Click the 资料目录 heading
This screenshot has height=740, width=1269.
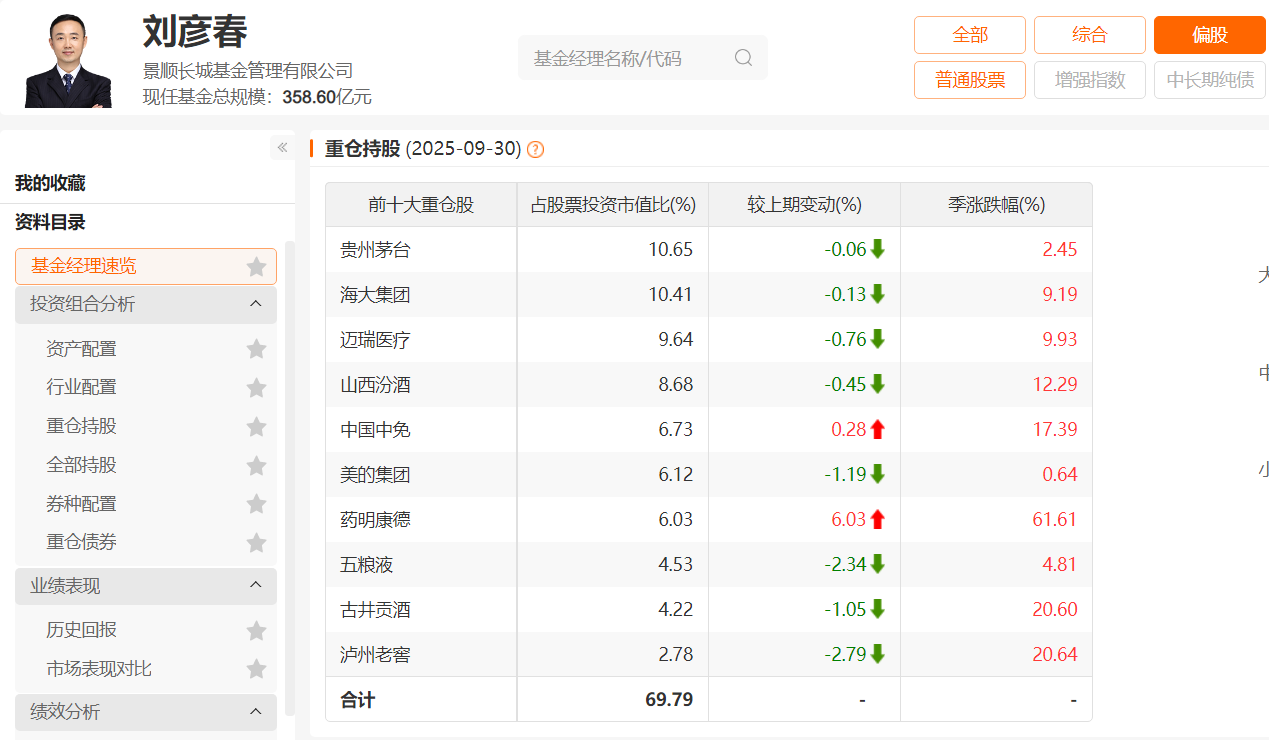tap(50, 222)
